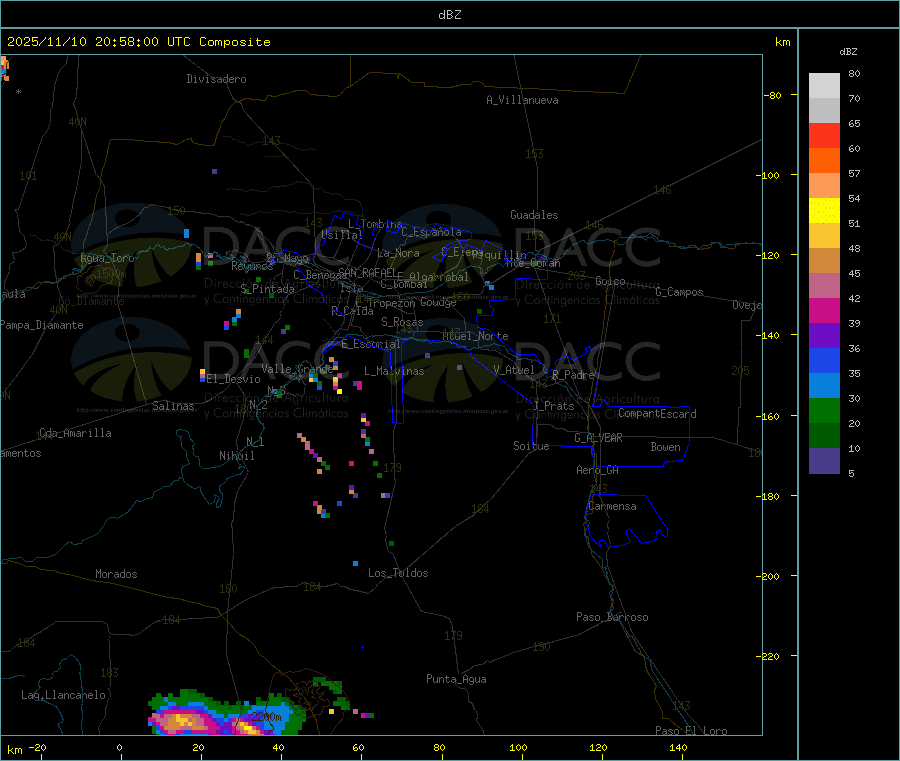Image resolution: width=900 pixels, height=761 pixels.
Task: Click the A_Villanueva map label
Action: pyautogui.click(x=522, y=100)
